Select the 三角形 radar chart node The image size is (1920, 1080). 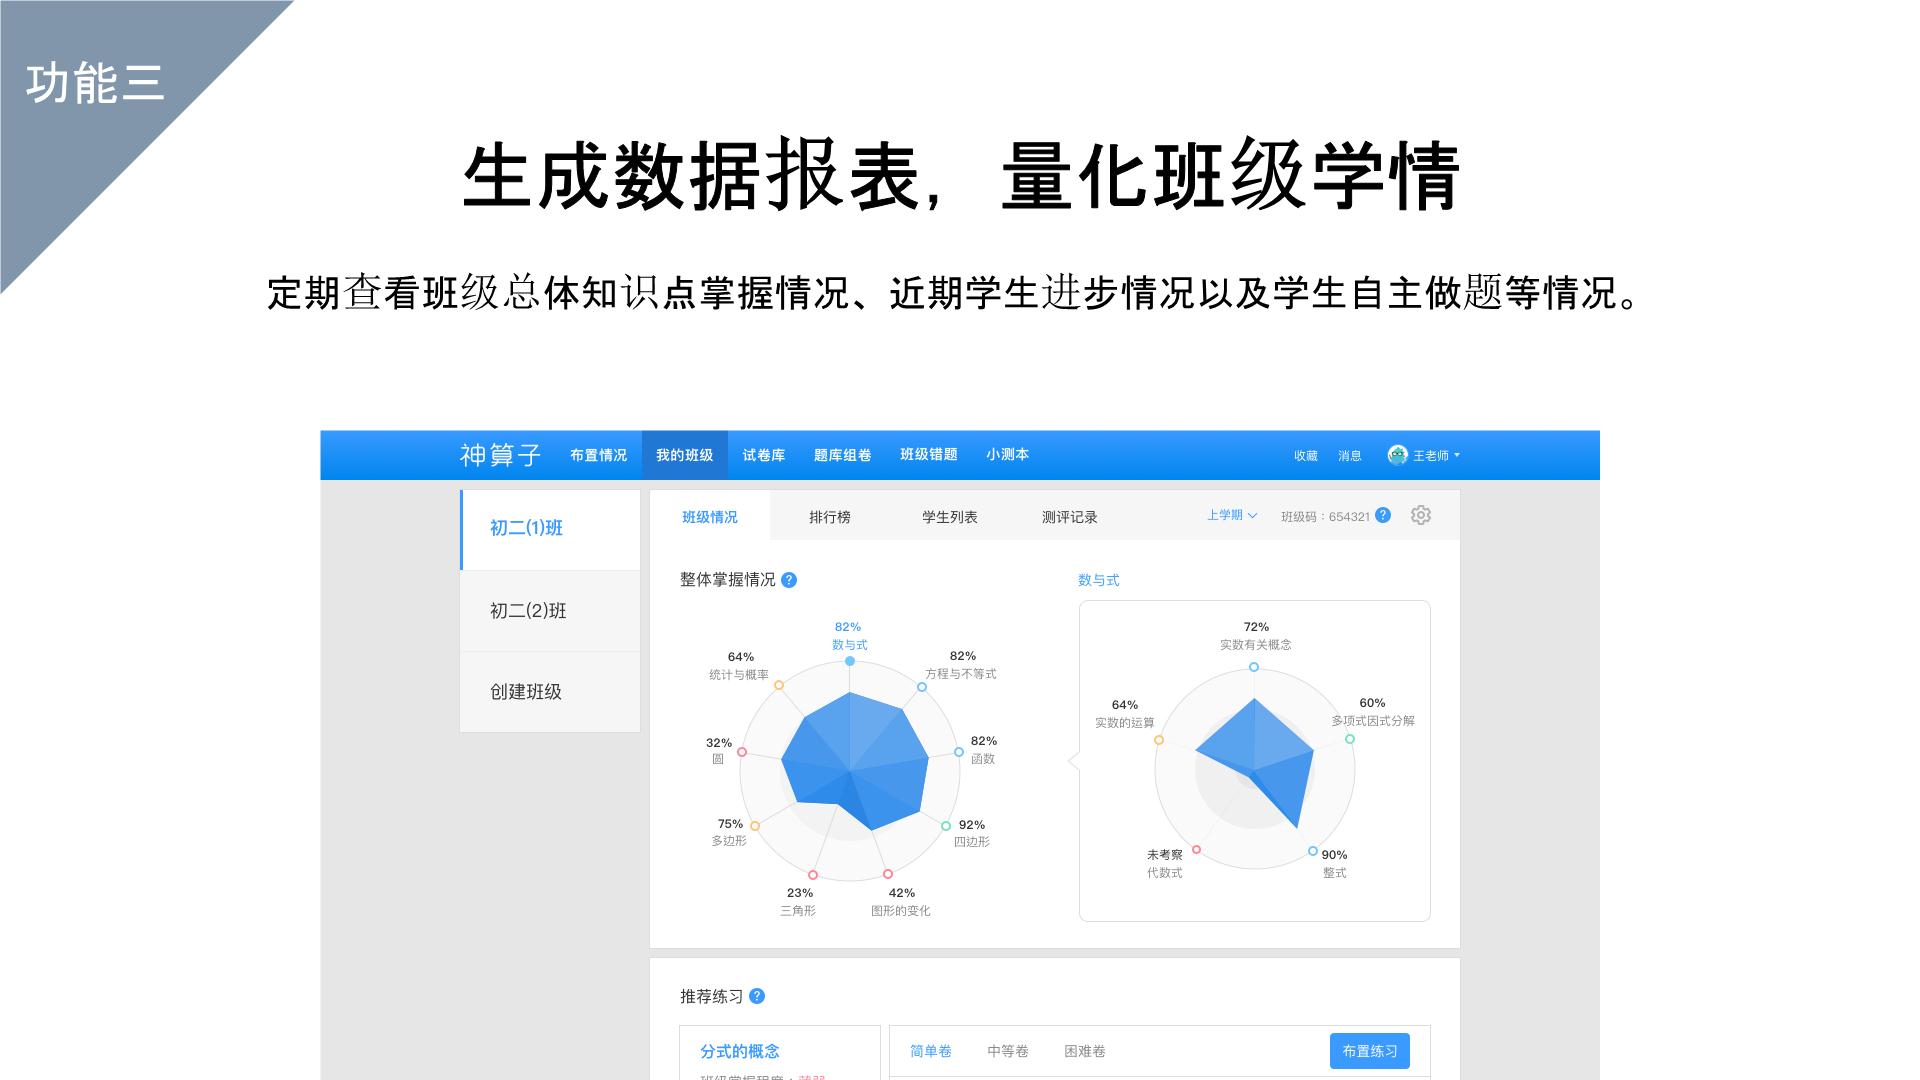pyautogui.click(x=813, y=875)
